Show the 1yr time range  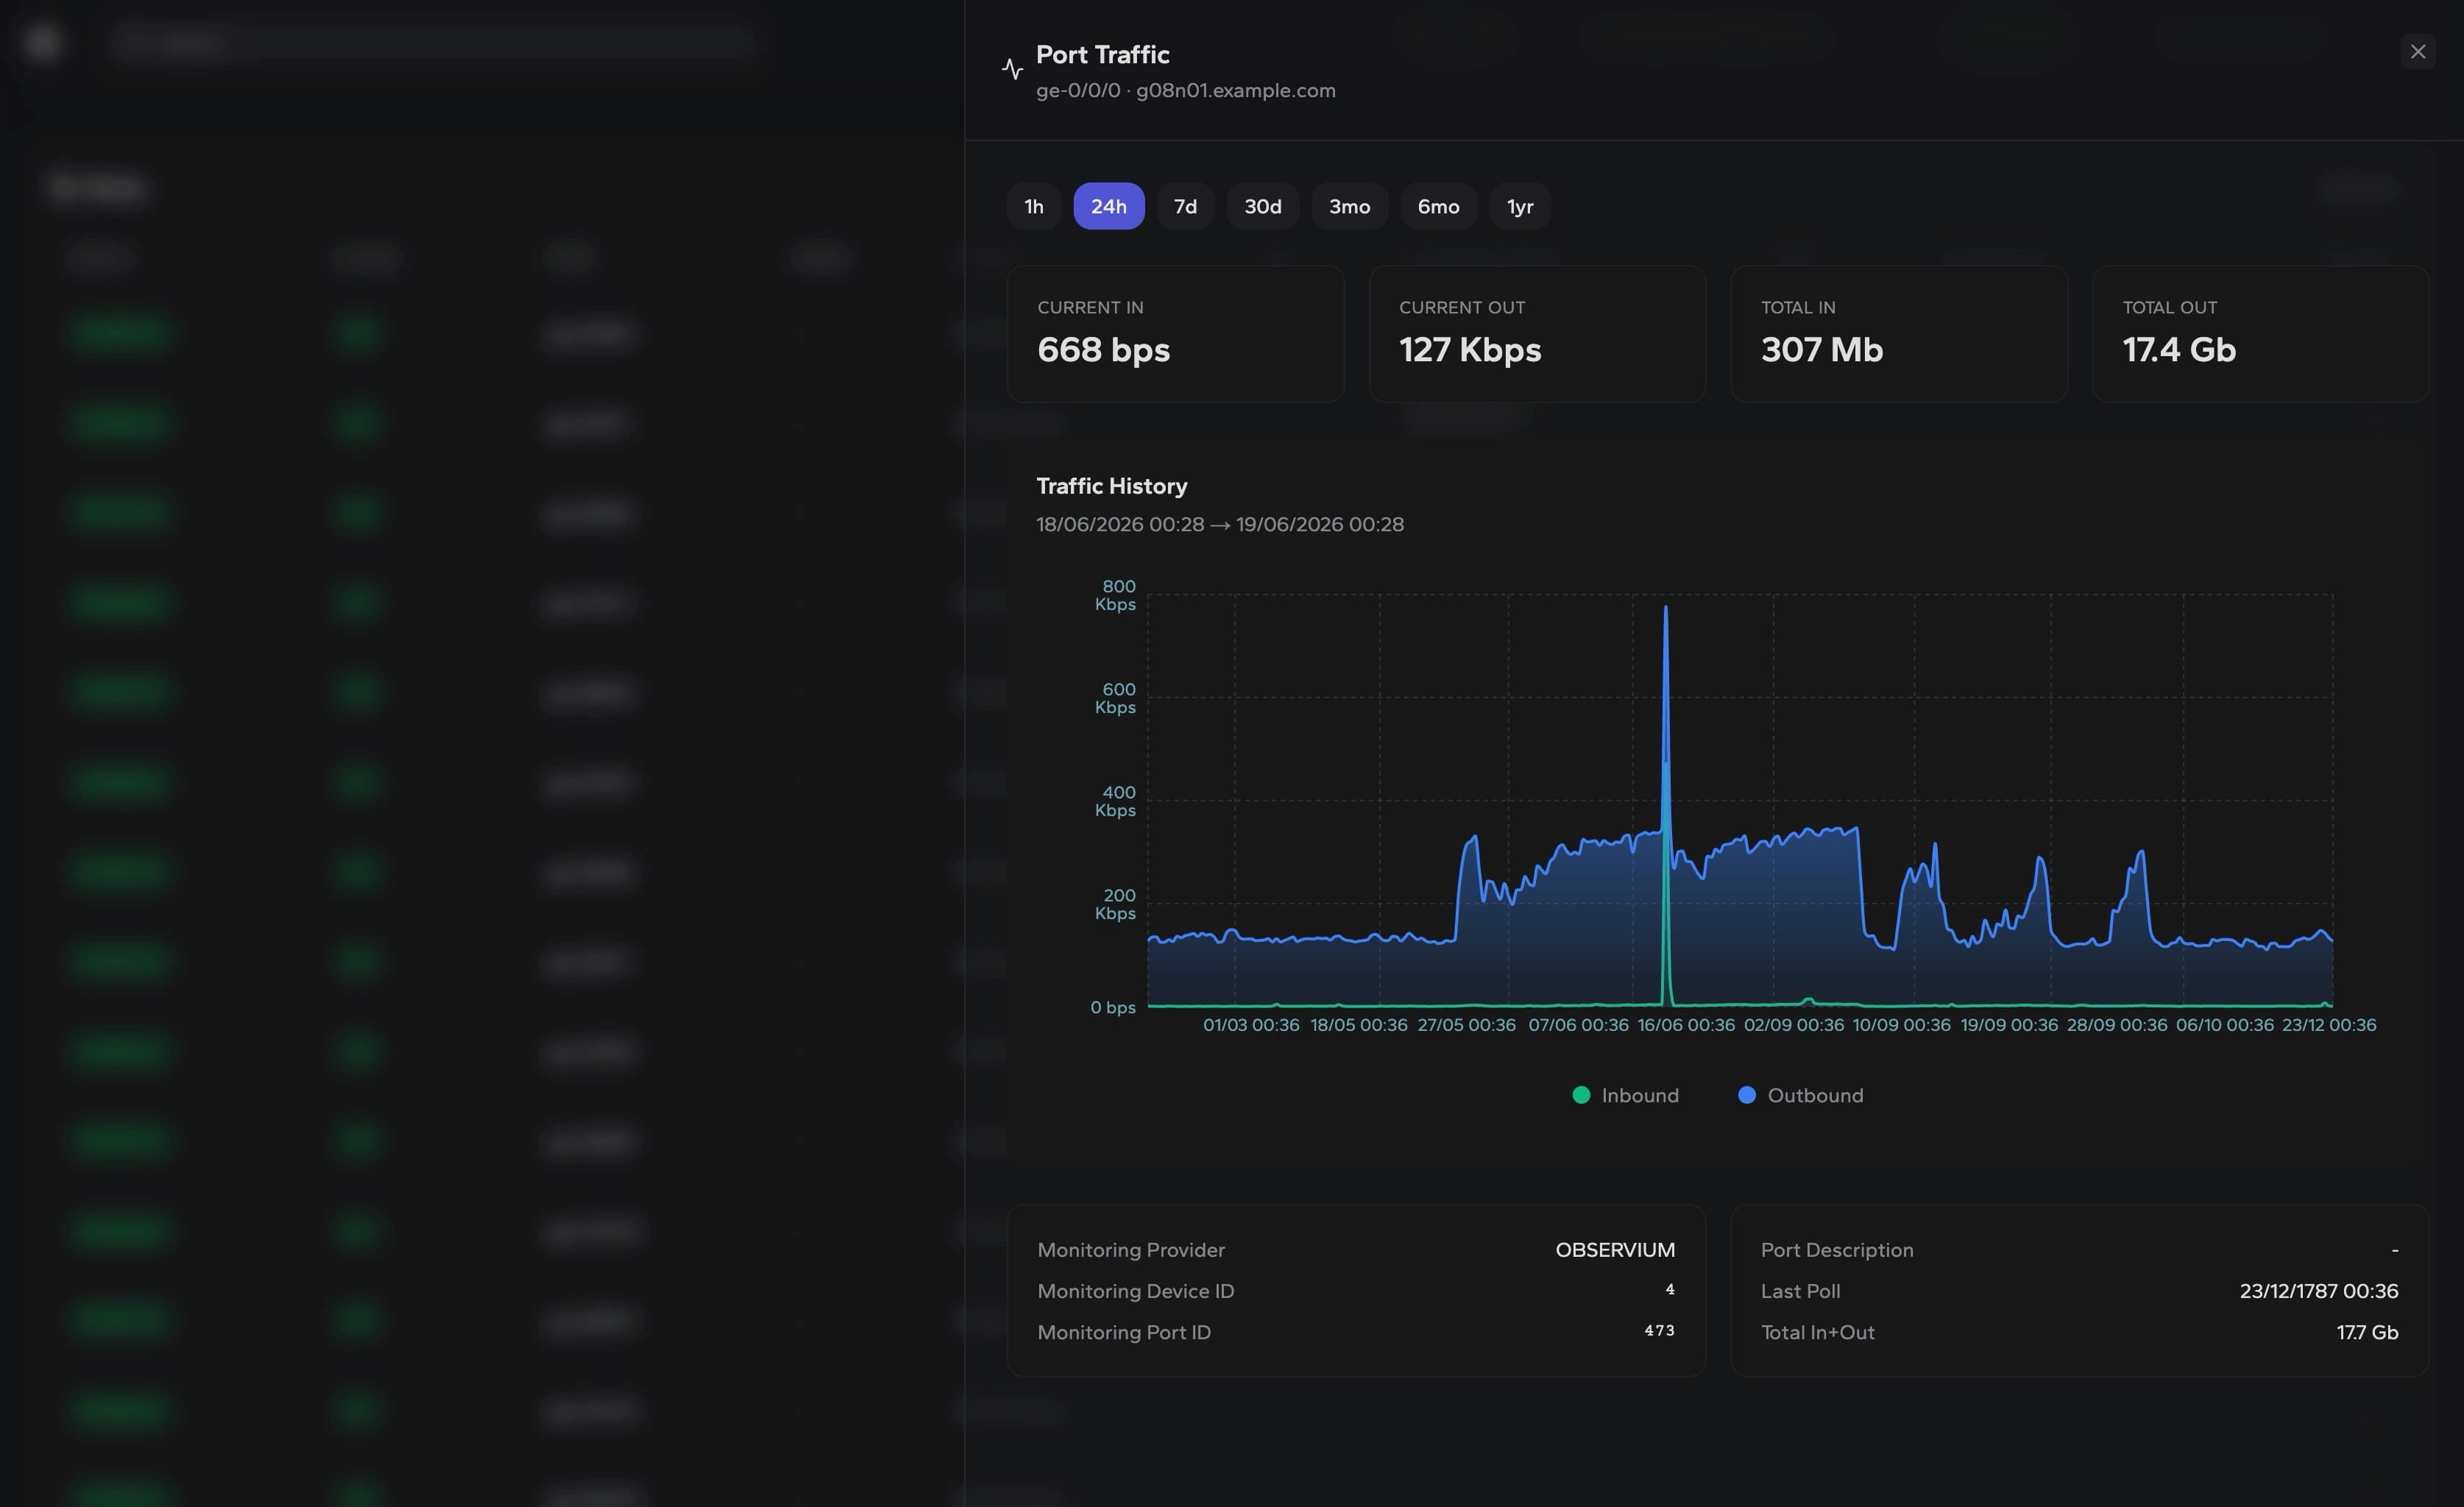(x=1519, y=206)
